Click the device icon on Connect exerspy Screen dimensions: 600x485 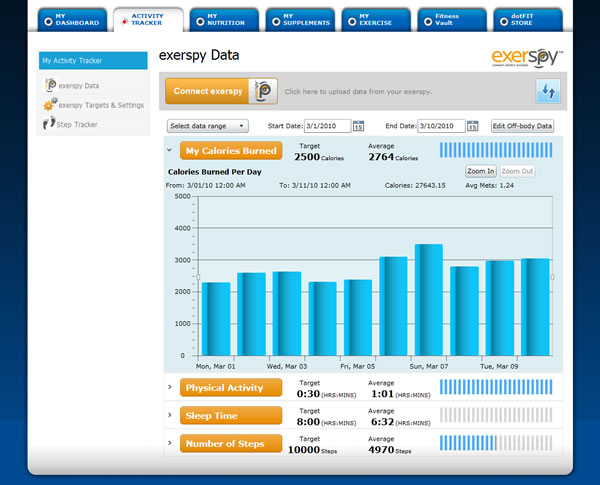pyautogui.click(x=263, y=91)
